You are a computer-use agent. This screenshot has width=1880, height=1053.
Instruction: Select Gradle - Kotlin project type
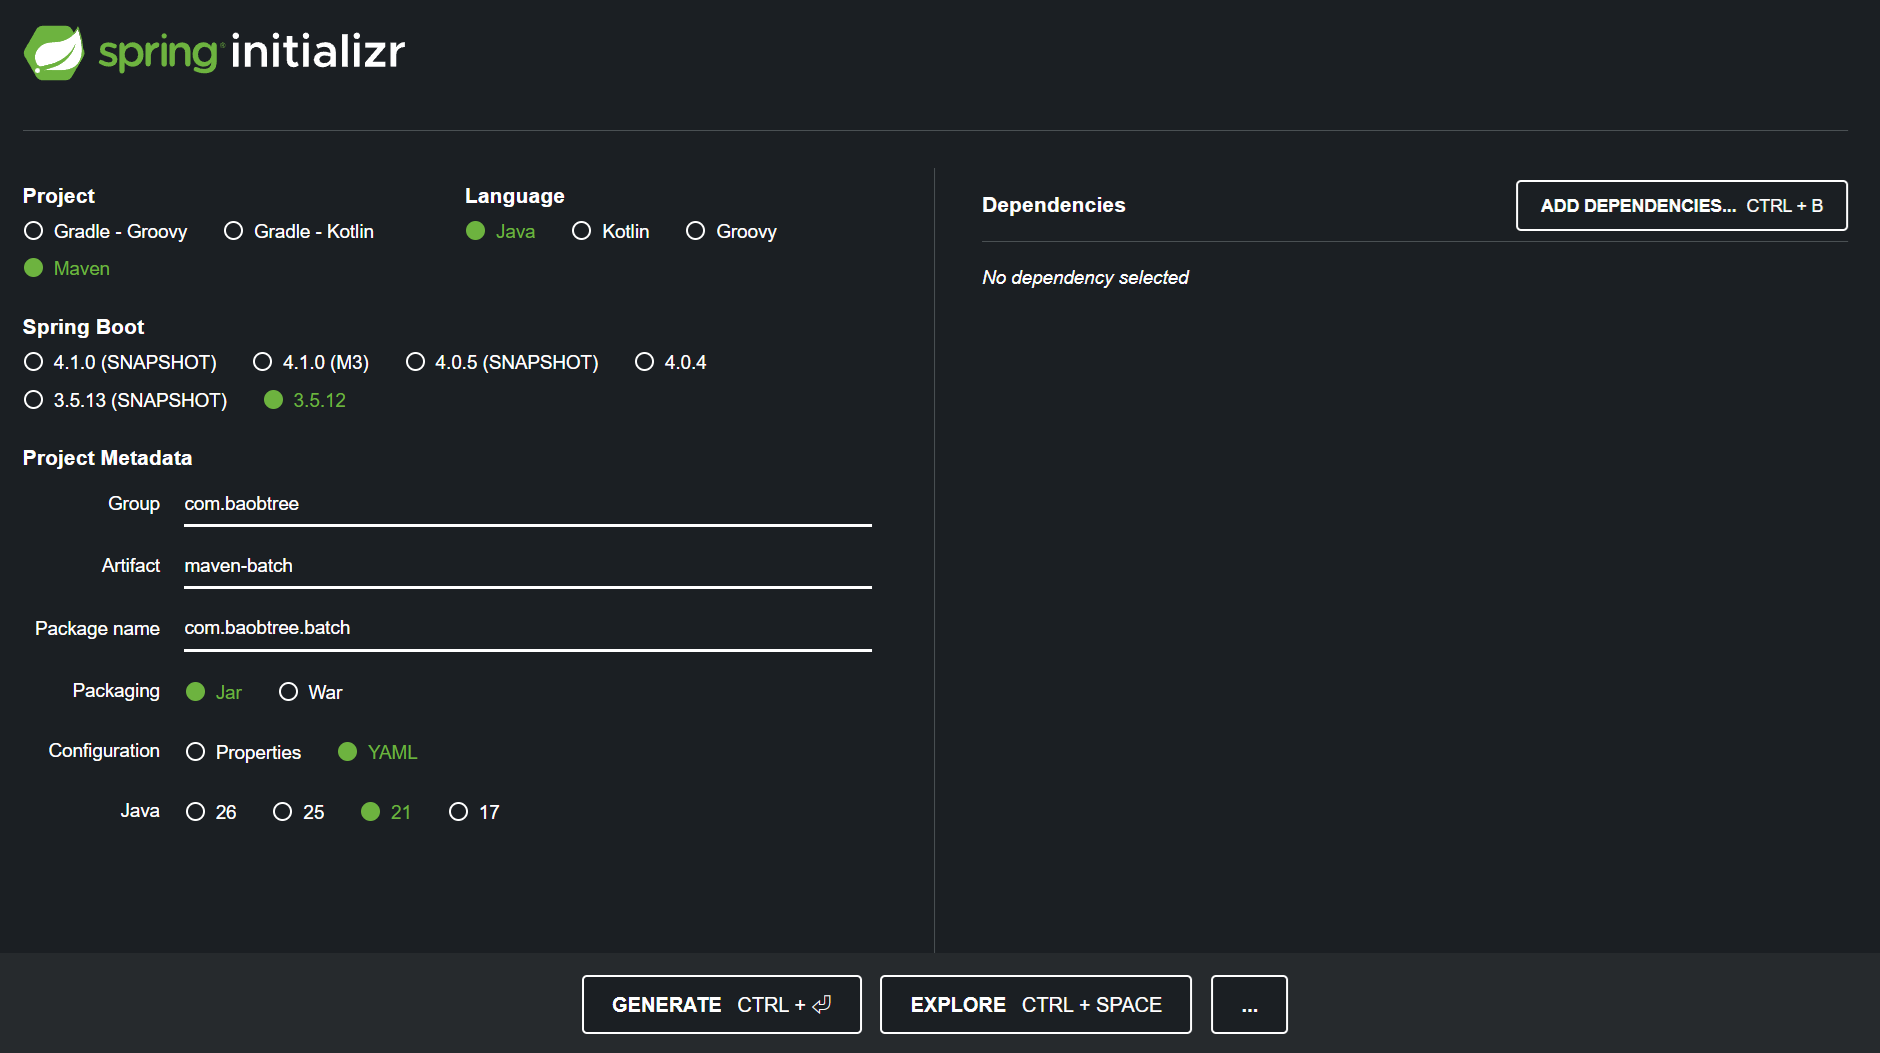(x=299, y=231)
